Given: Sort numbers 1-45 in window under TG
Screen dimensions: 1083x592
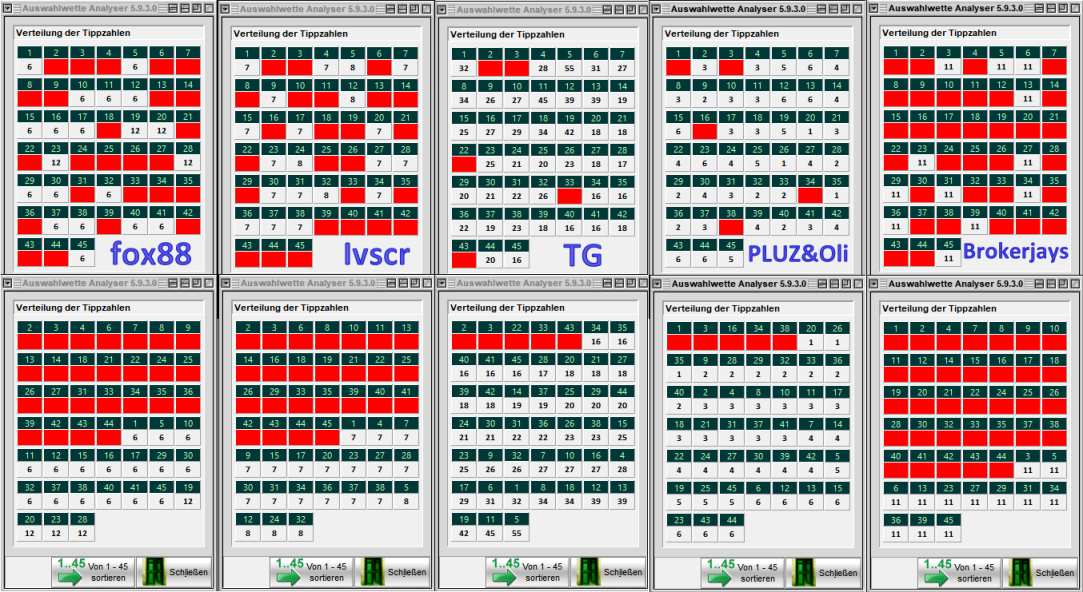Looking at the screenshot, I should pyautogui.click(x=527, y=572).
